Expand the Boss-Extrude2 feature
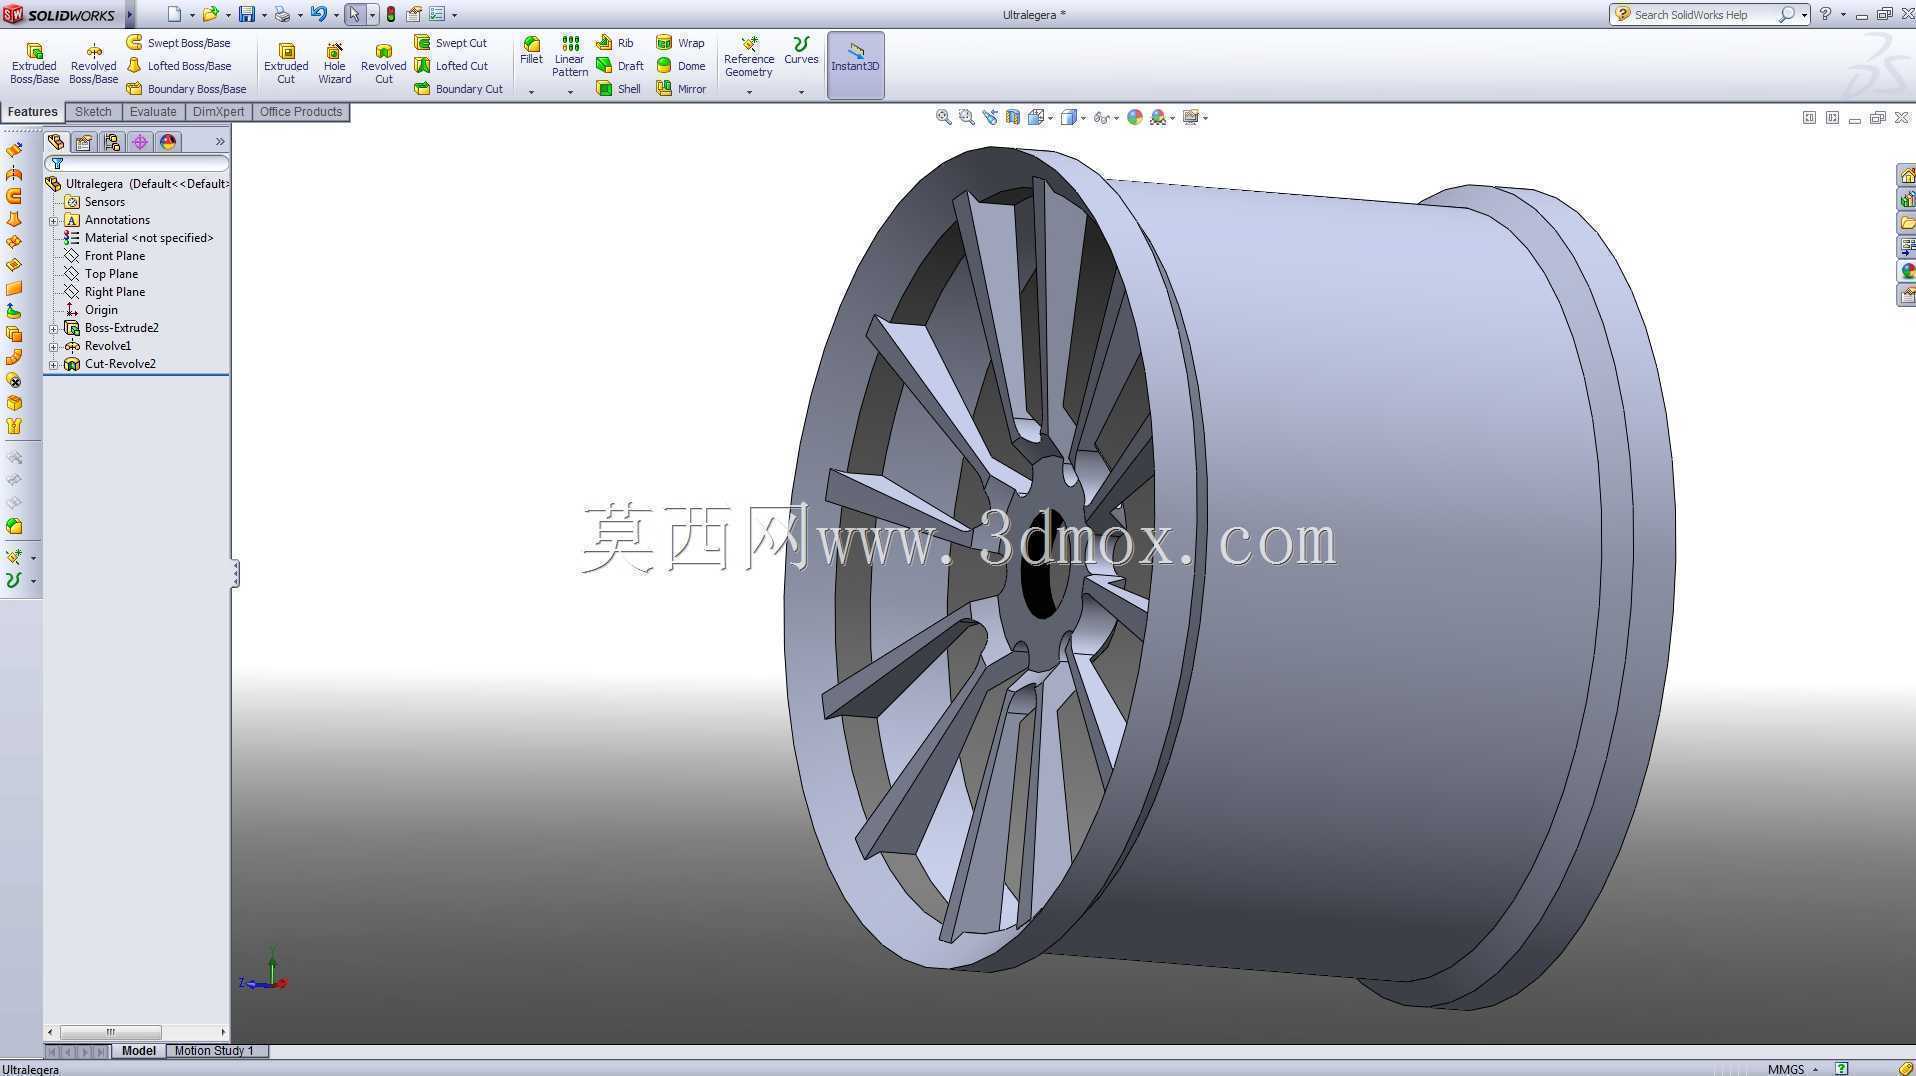Image resolution: width=1916 pixels, height=1076 pixels. (54, 329)
